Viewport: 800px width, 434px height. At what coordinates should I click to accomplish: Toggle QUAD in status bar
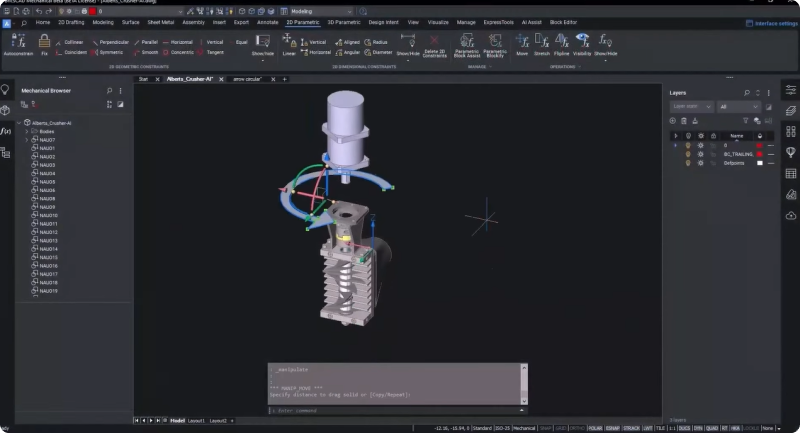[x=712, y=428]
